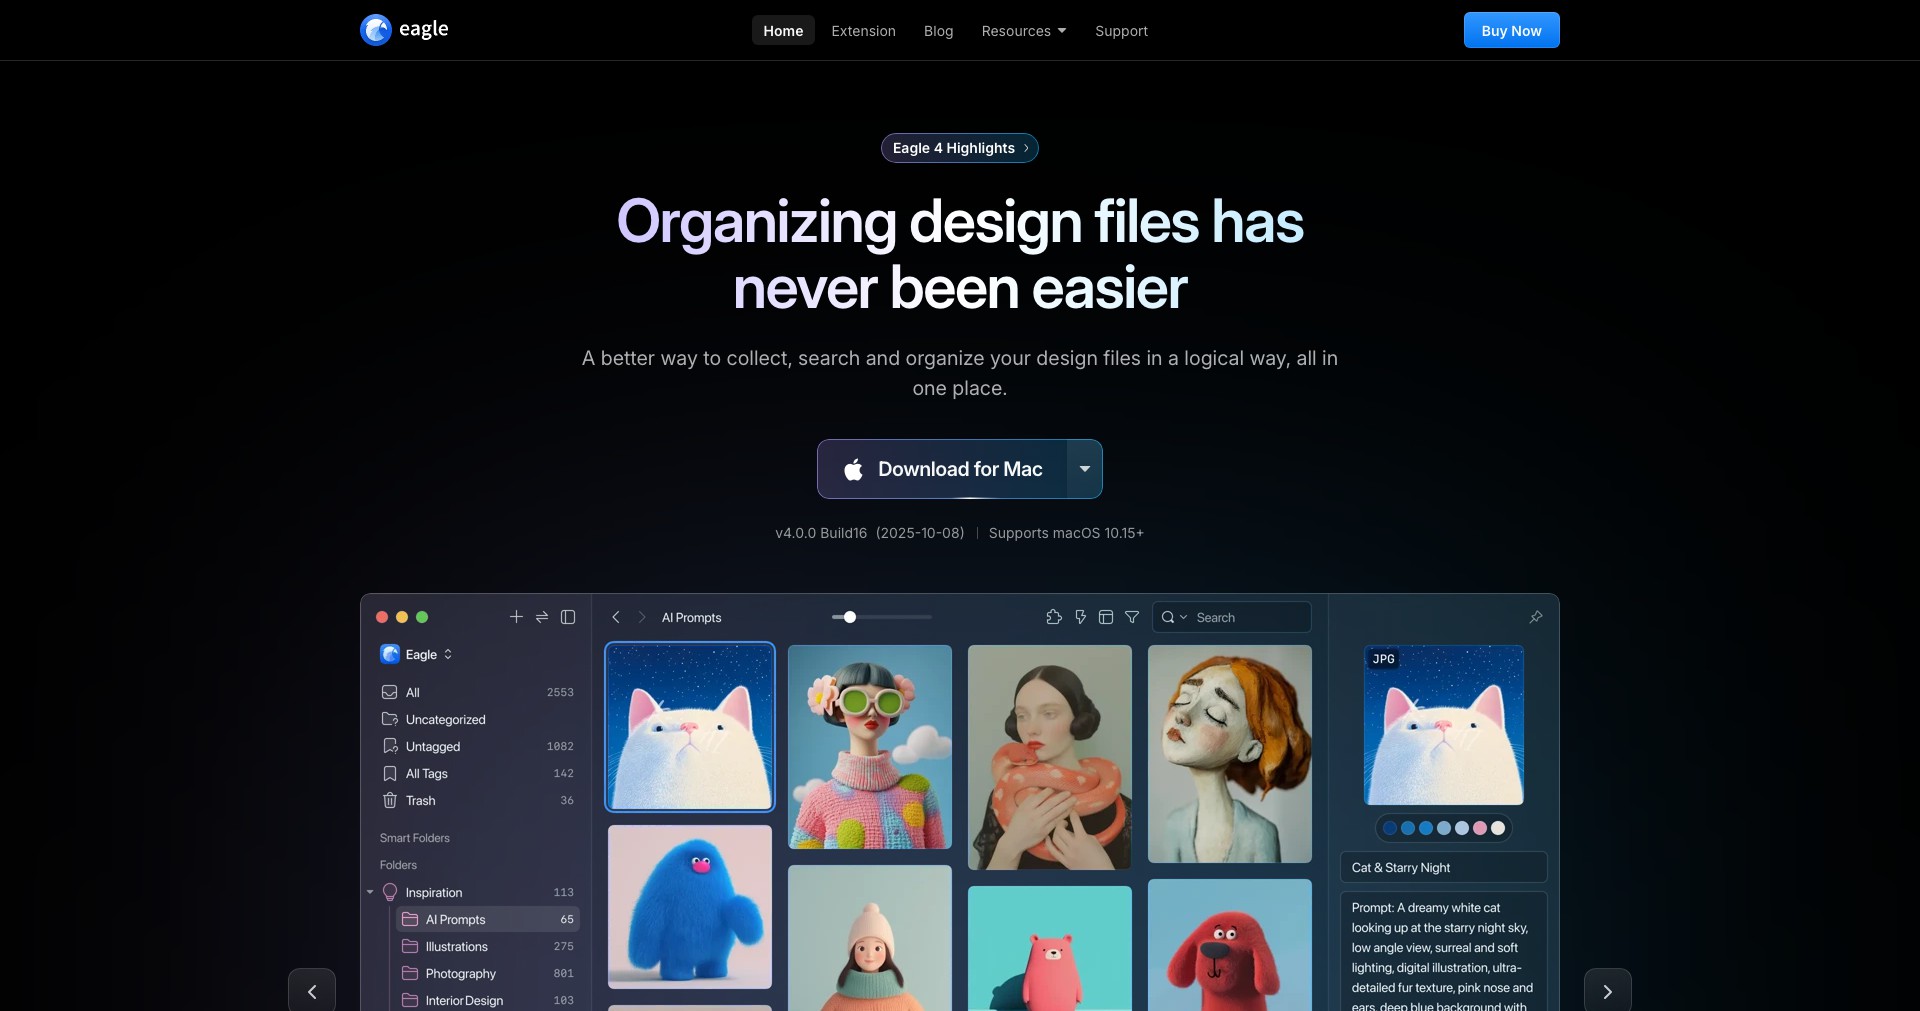Viewport: 1920px width, 1011px height.
Task: Collapse the Inspiration folder arrow
Action: point(370,892)
